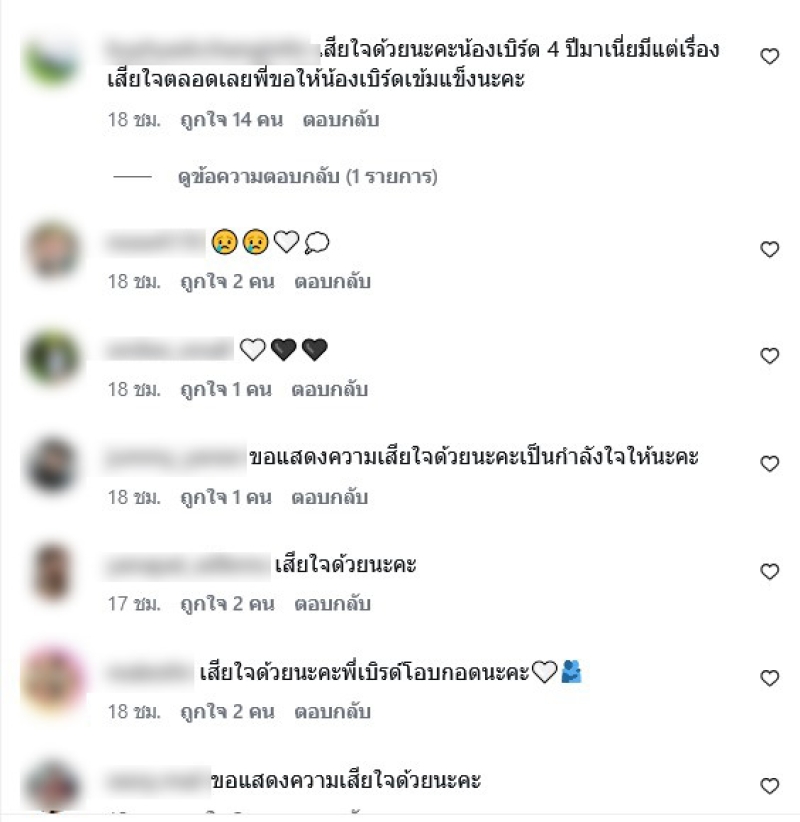Screen dimensions: 800x822
Task: Like the comment about น้องเบิร์ด 4 ปี
Action: pos(769,56)
